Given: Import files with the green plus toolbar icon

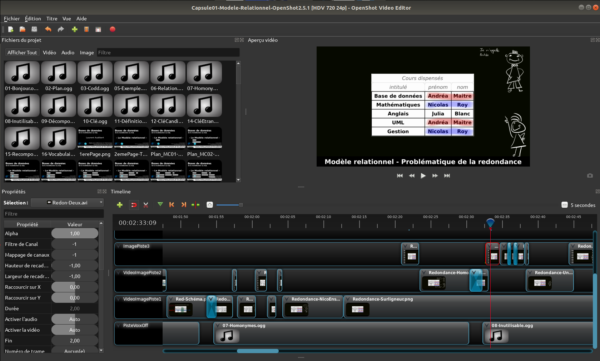Looking at the screenshot, I should (x=75, y=29).
